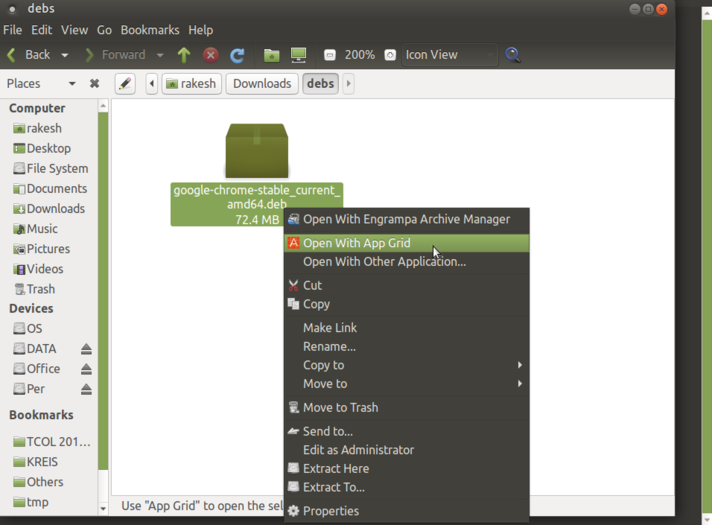Select the google-chrome deb package icon
This screenshot has width=712, height=525.
pos(257,151)
